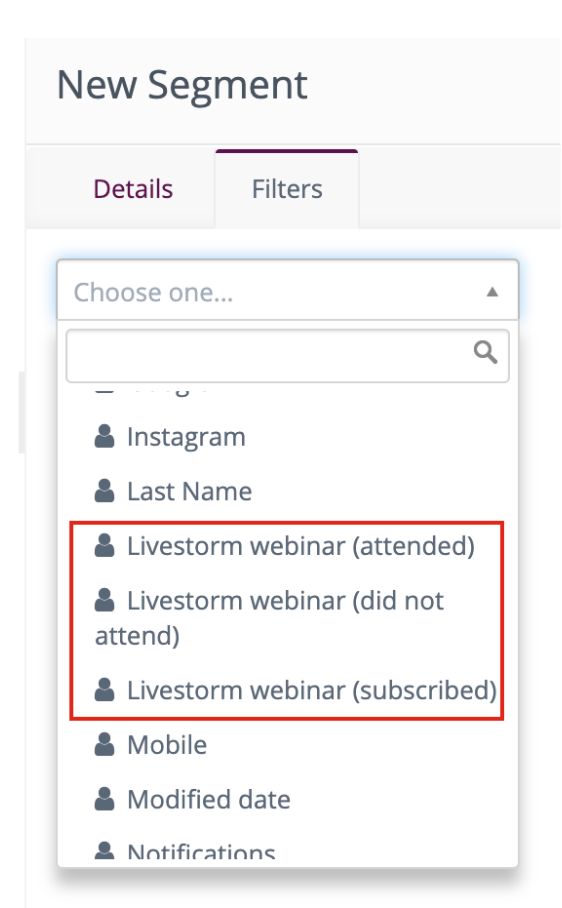Pick the Livestorm webinar (did not attend) option
The height and width of the screenshot is (908, 562).
coord(288,618)
